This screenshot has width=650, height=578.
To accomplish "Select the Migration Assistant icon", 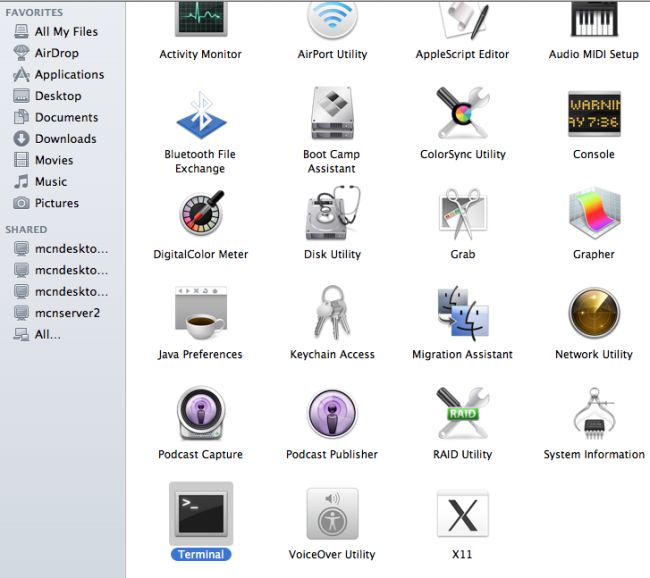I will [463, 312].
